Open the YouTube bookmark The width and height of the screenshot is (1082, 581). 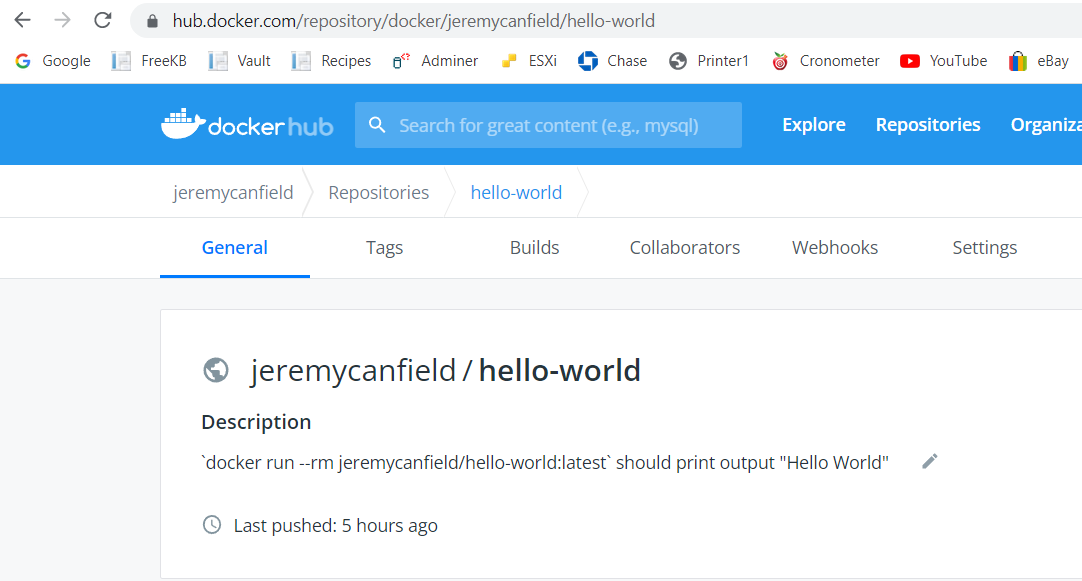tap(943, 61)
